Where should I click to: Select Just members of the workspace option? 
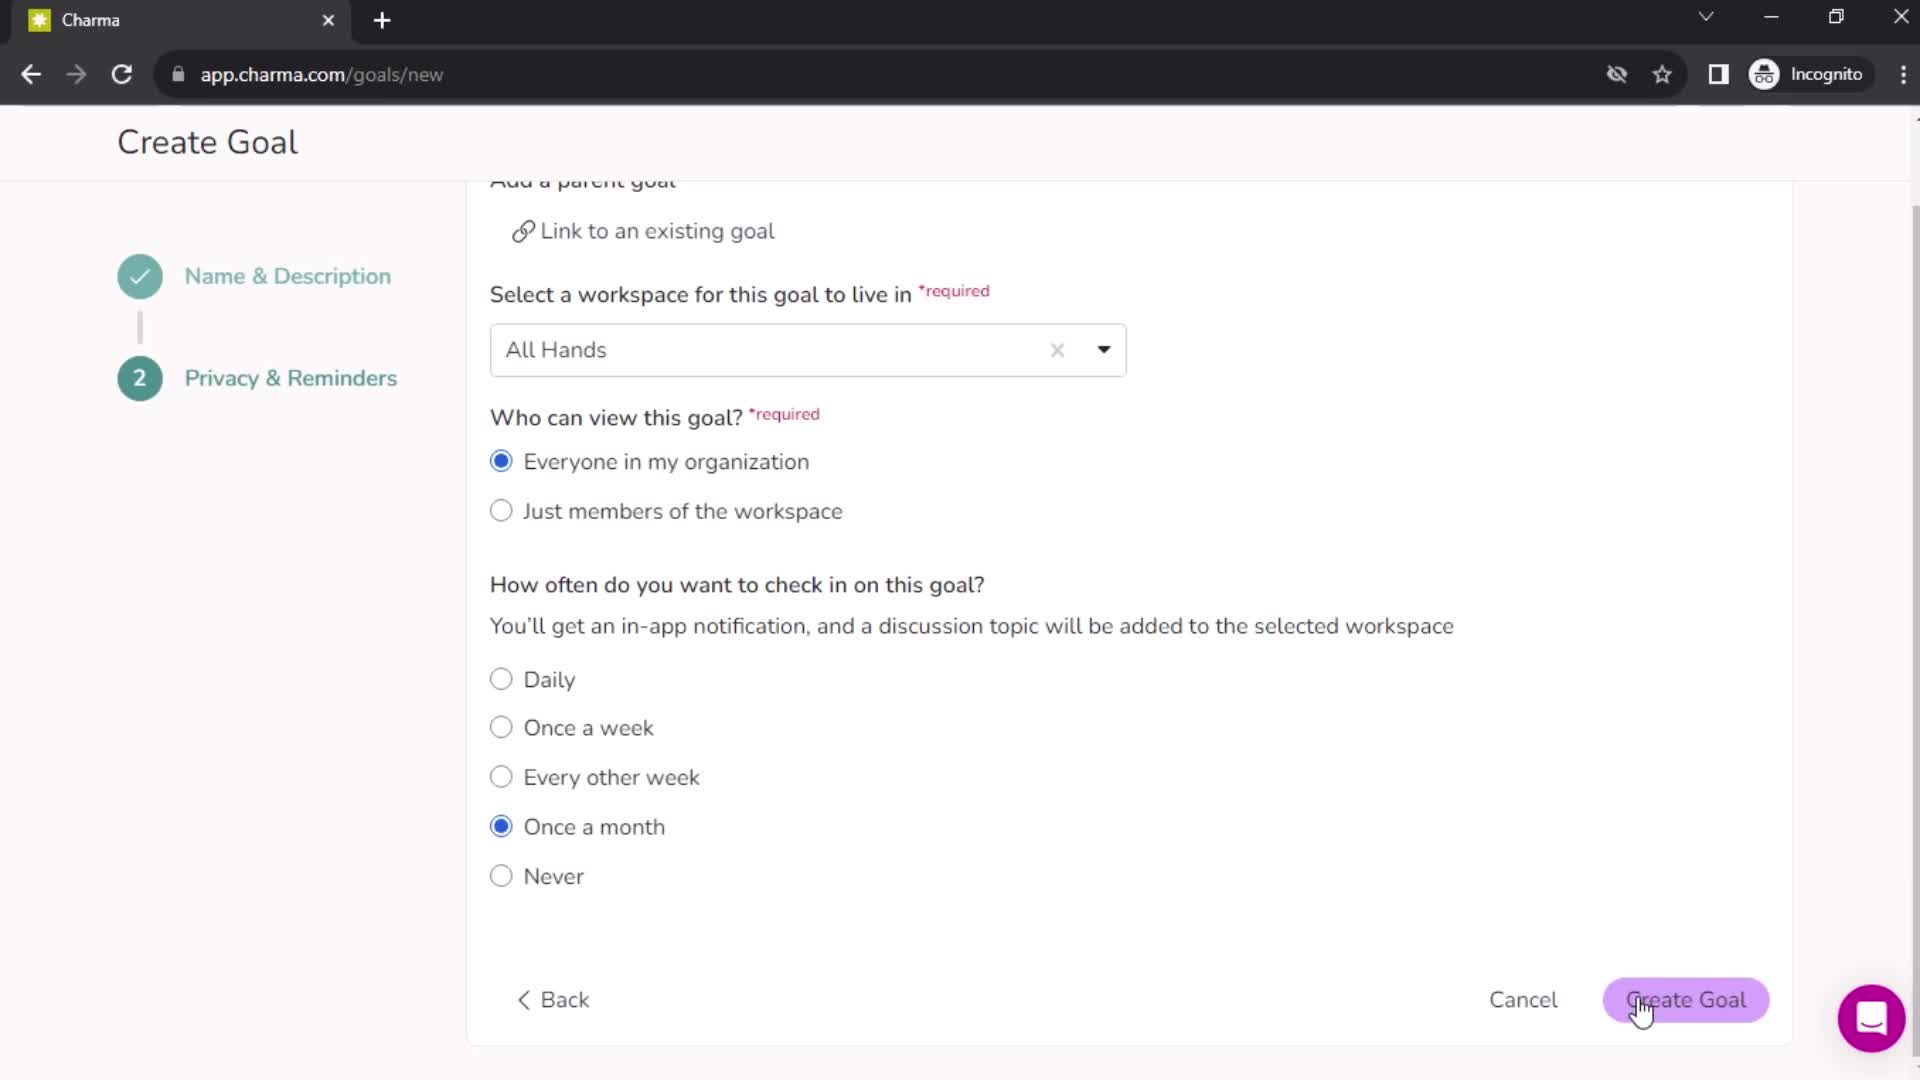click(501, 510)
